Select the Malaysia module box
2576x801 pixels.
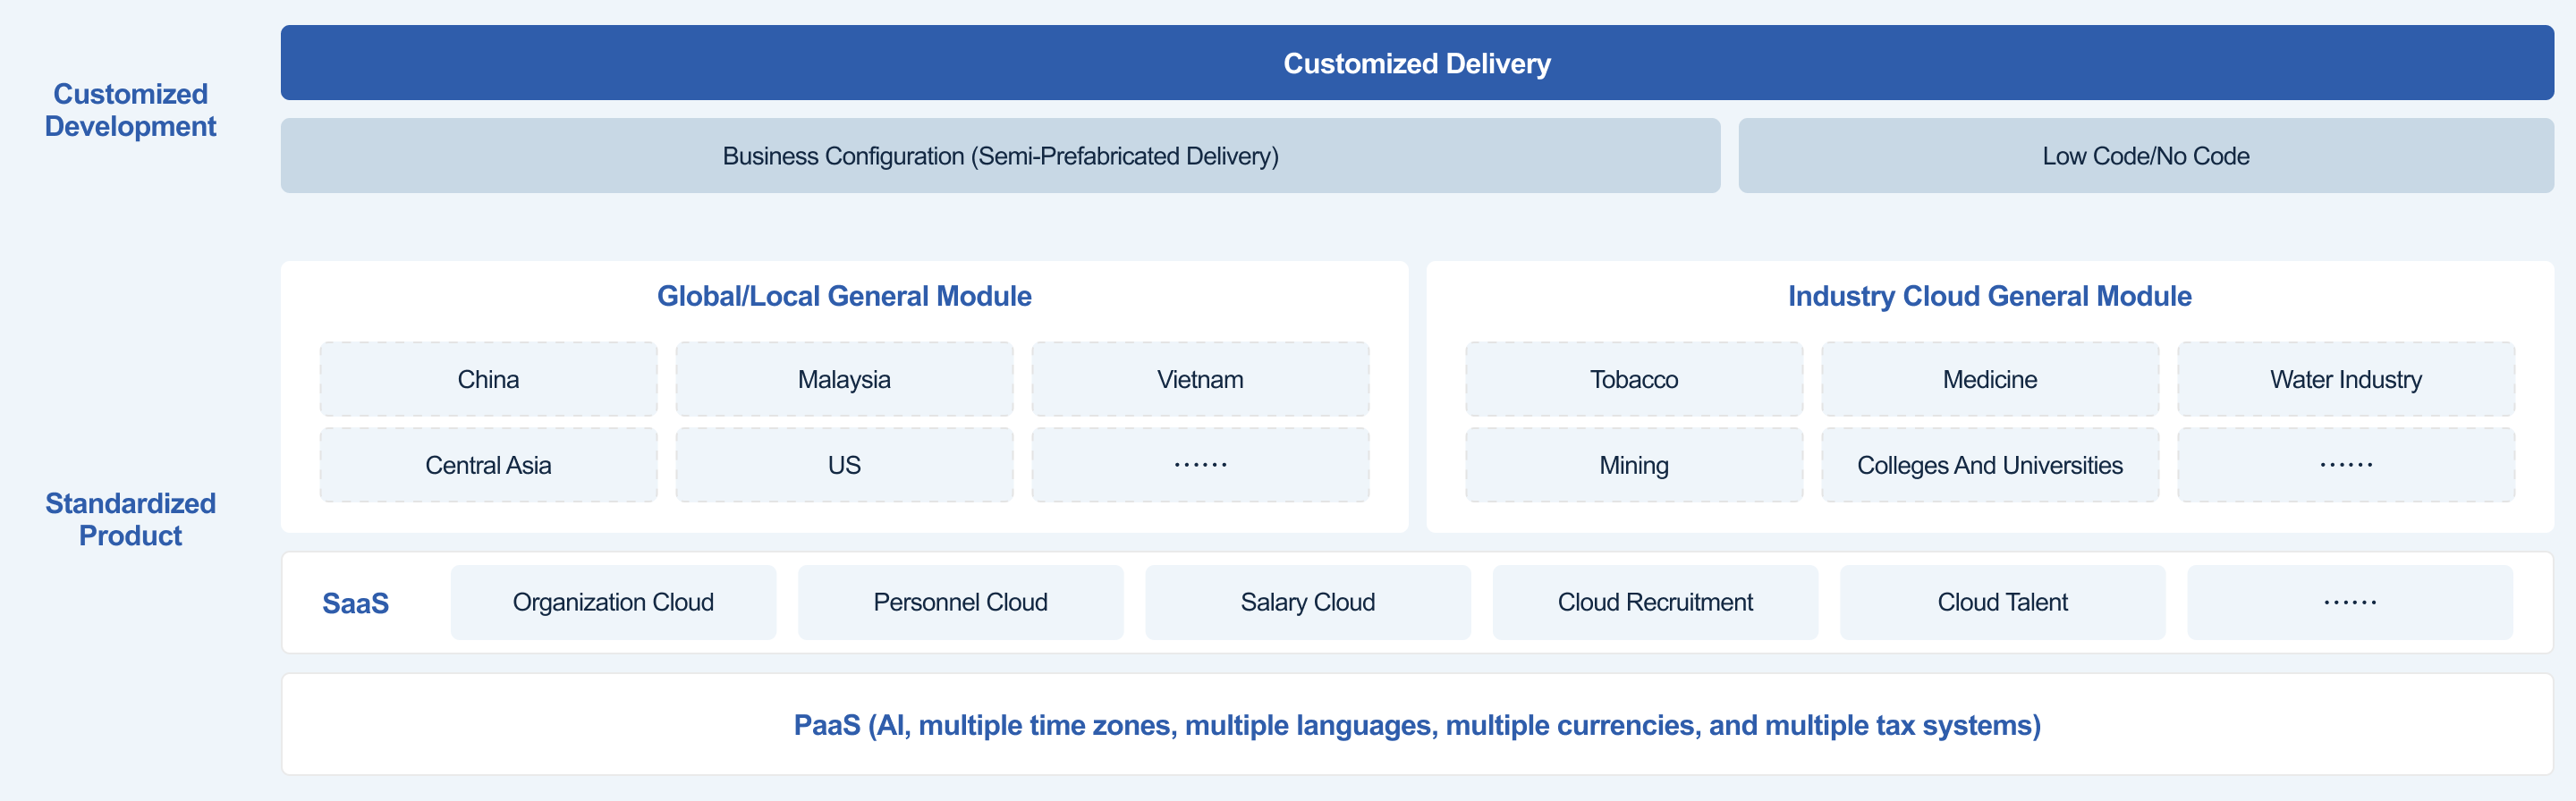pos(844,379)
